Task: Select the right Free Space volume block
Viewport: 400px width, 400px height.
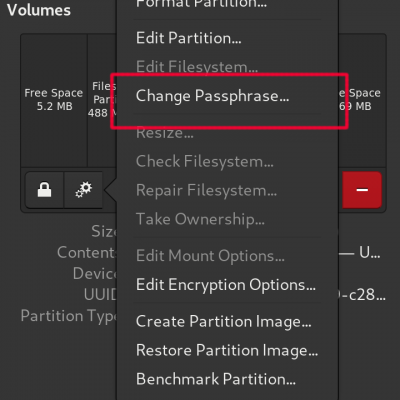Action: click(x=362, y=100)
